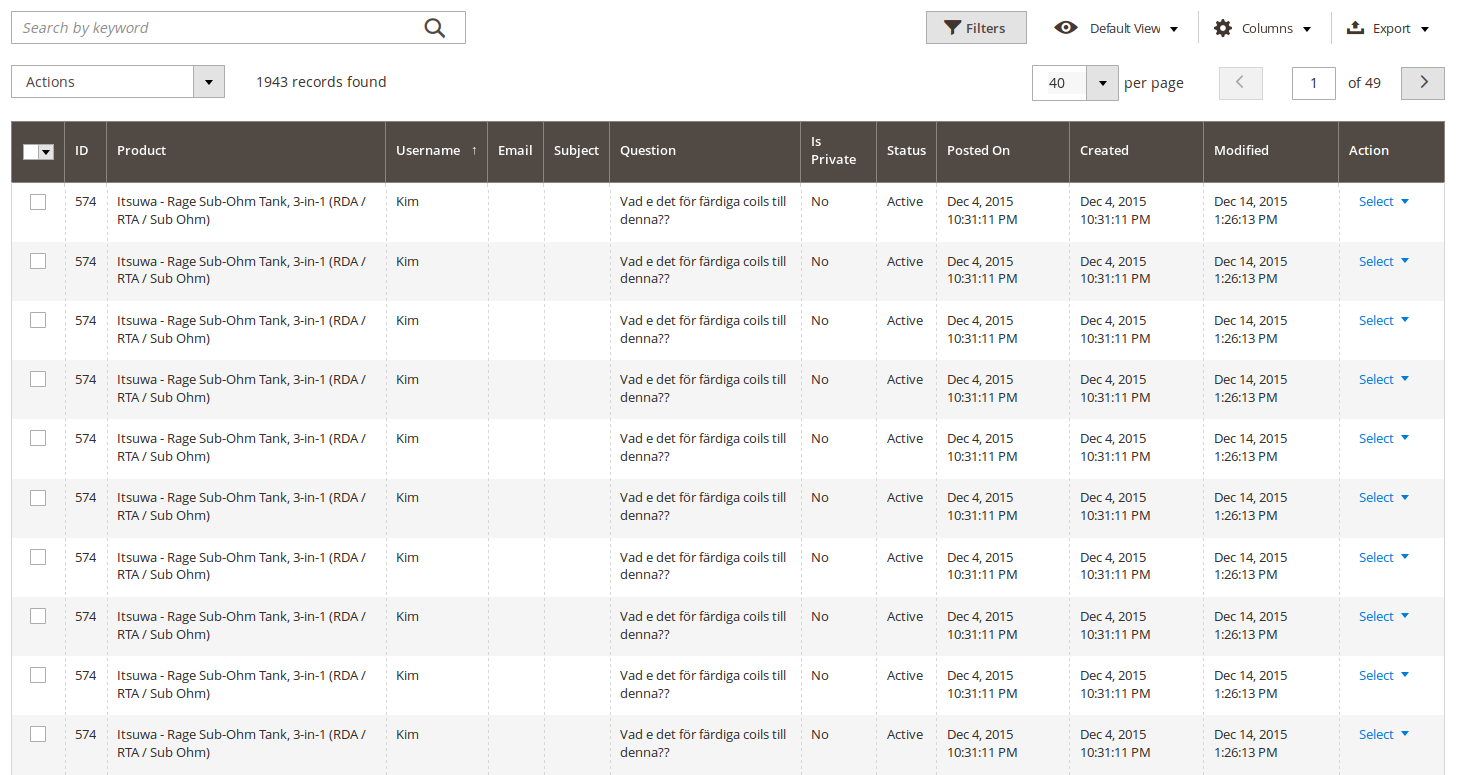The height and width of the screenshot is (775, 1457).
Task: Tick the checkbox in the fourth row
Action: 38,379
